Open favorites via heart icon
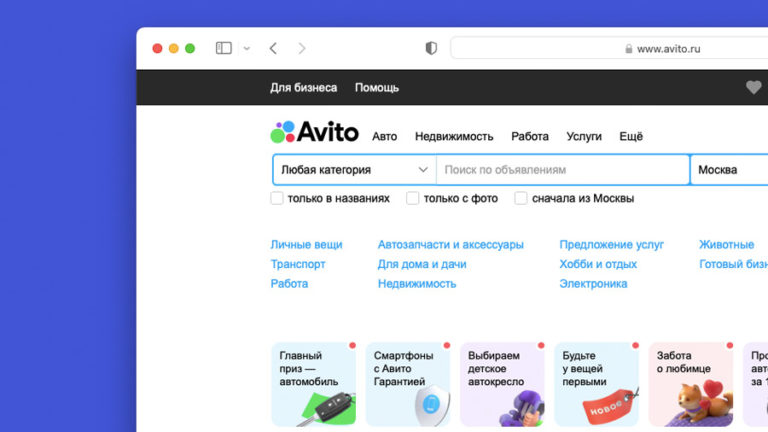The height and width of the screenshot is (432, 768). point(754,88)
